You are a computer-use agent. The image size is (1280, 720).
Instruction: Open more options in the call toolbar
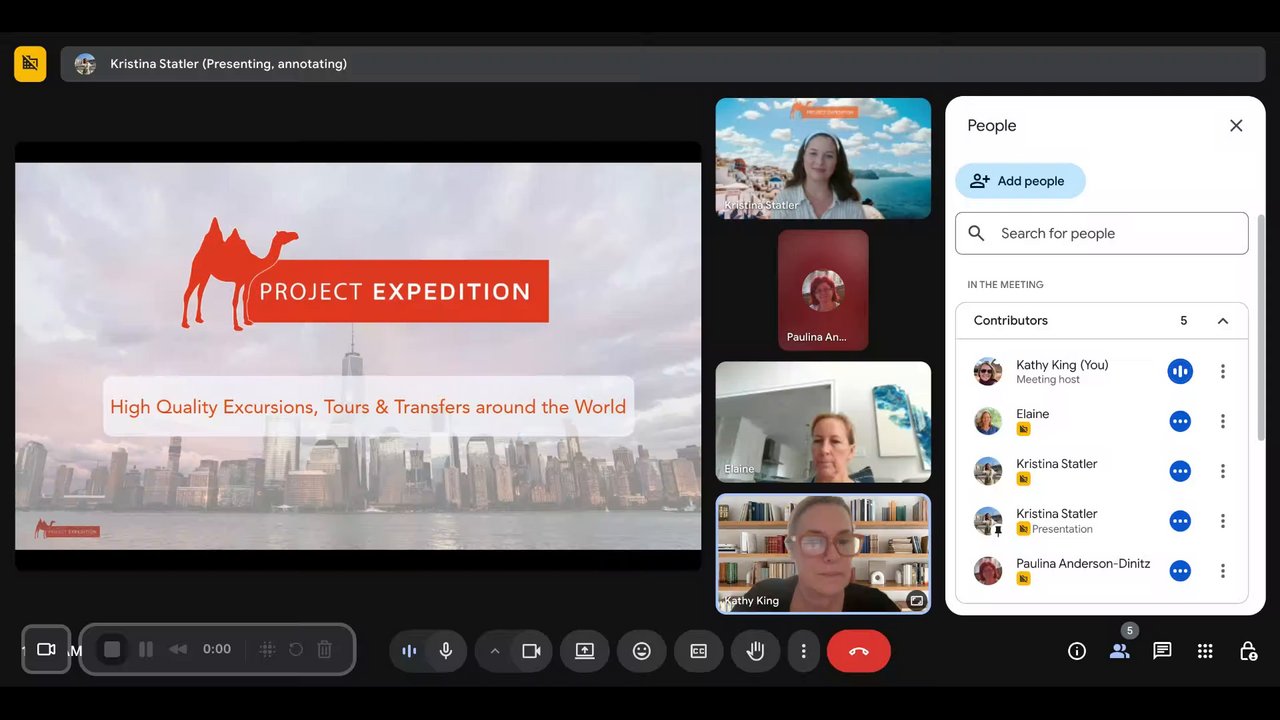point(803,651)
